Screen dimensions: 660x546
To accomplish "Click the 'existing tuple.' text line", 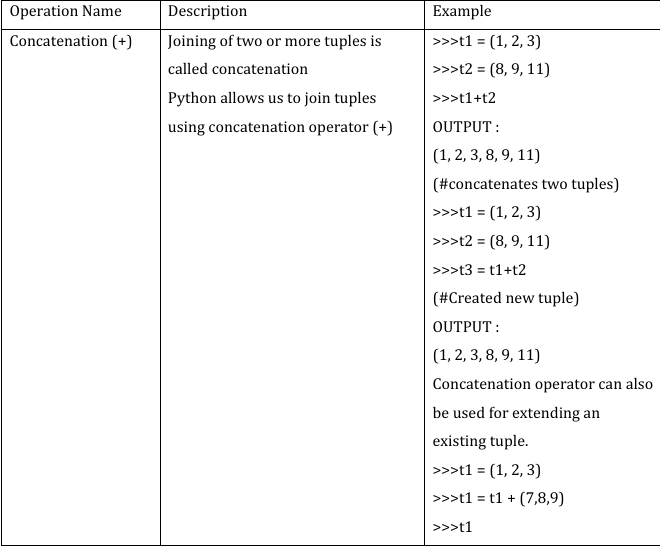I will point(480,442).
